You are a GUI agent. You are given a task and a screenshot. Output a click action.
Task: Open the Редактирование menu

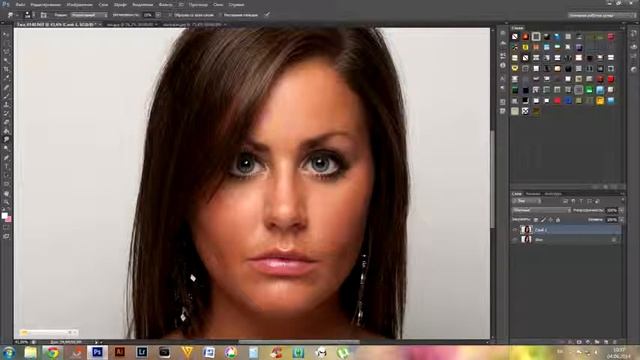pos(46,4)
